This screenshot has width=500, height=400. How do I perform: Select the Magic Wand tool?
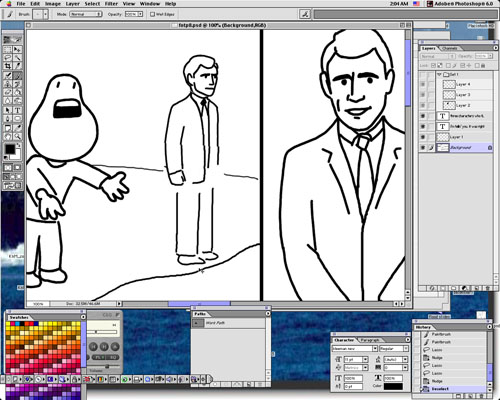click(18, 57)
